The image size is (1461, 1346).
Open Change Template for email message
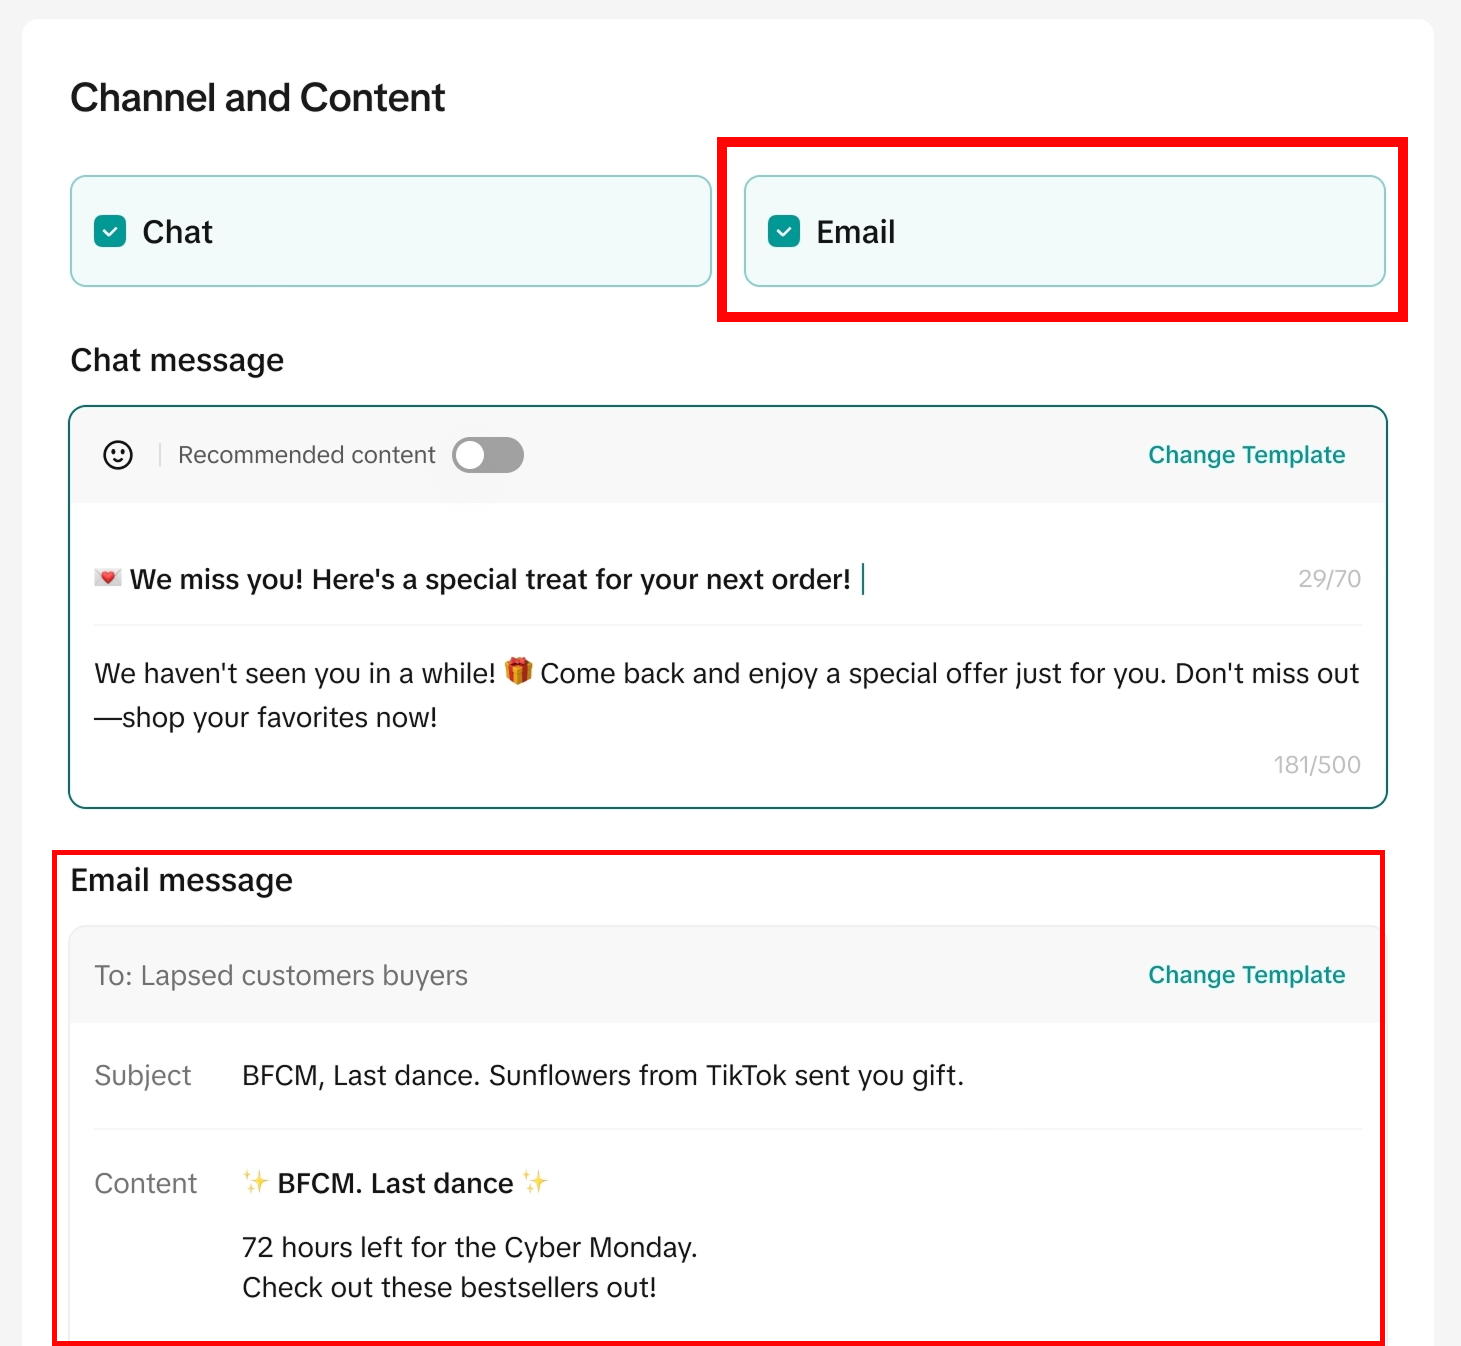pyautogui.click(x=1245, y=974)
